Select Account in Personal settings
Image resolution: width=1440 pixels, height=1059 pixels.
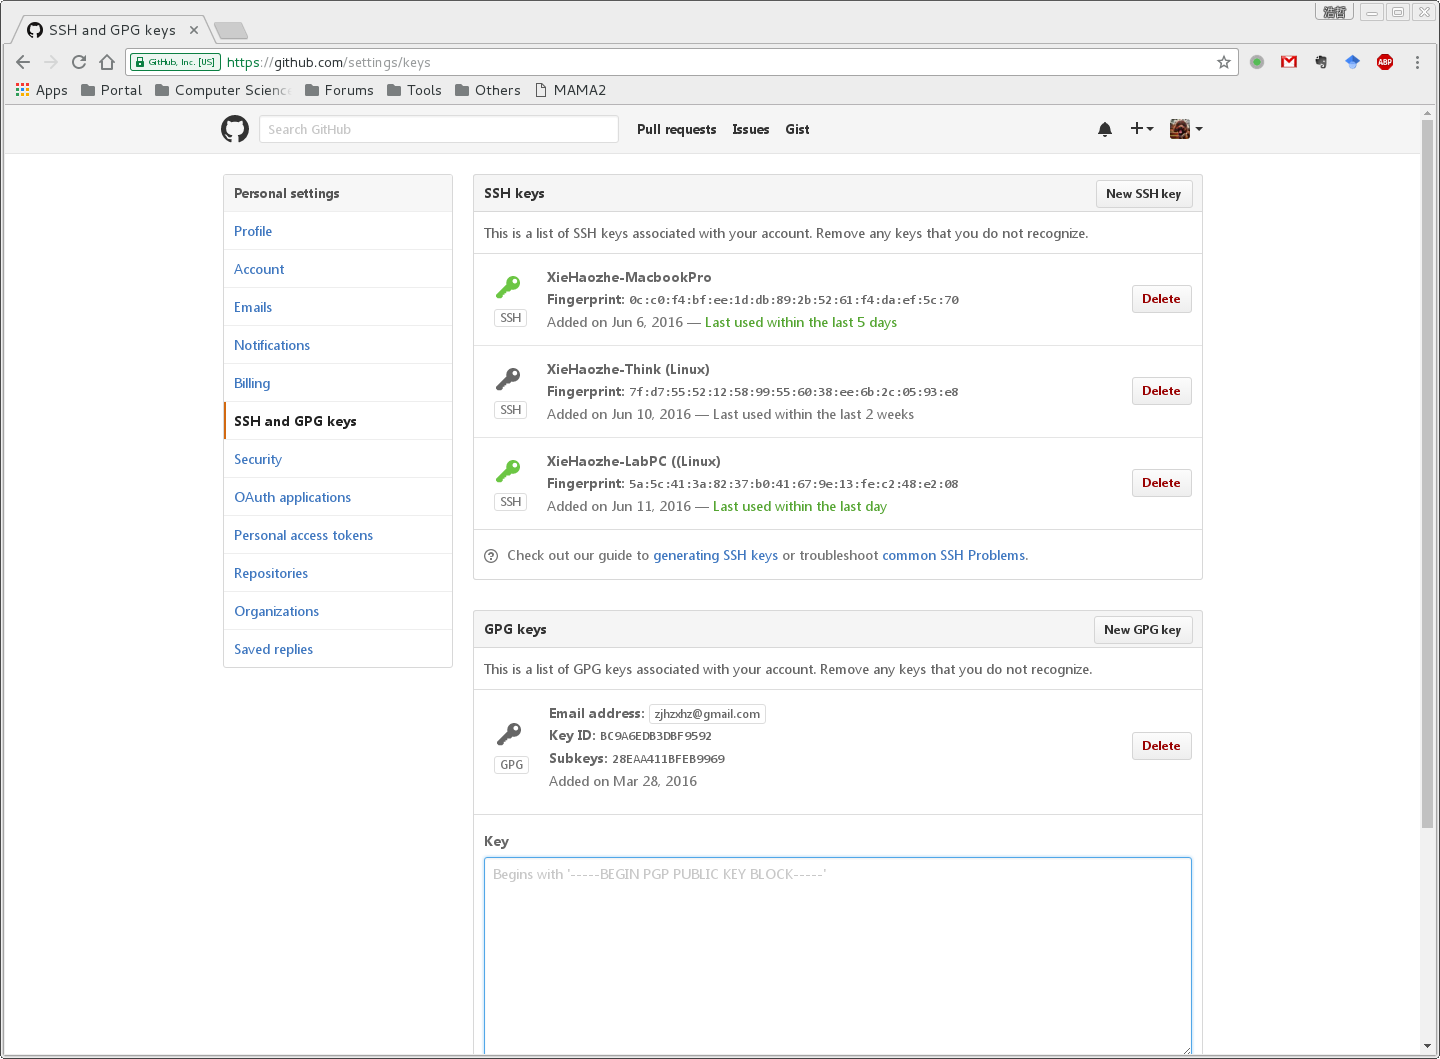(x=338, y=269)
